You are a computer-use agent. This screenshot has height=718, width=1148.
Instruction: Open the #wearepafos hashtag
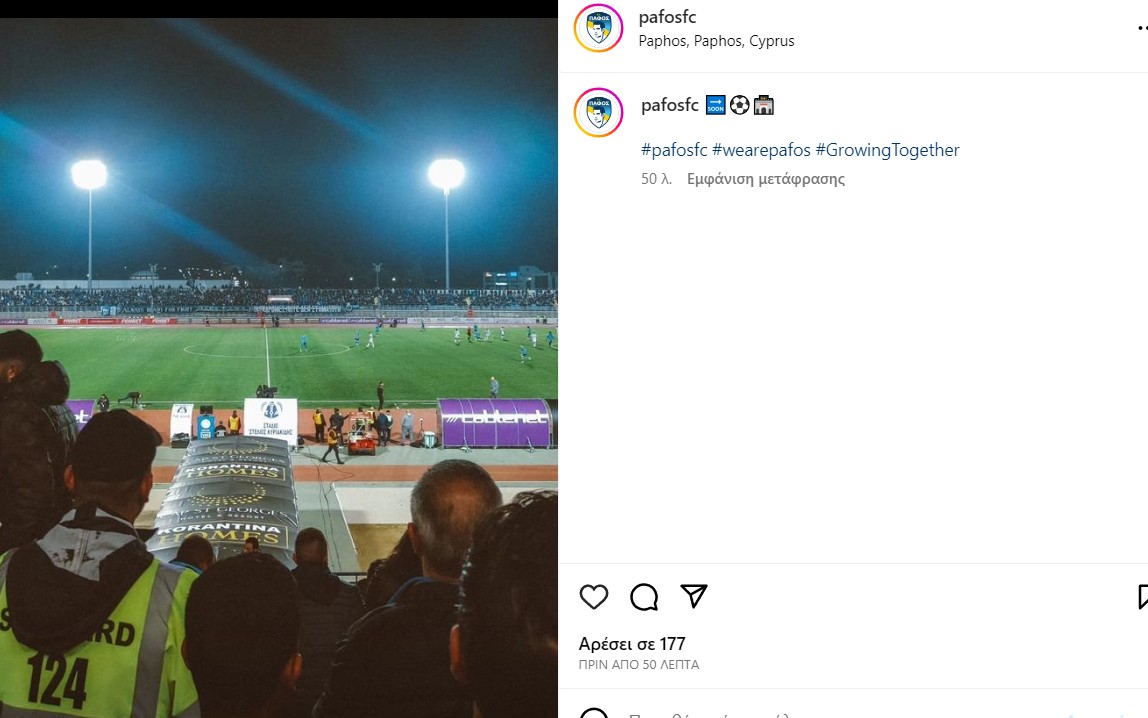(x=761, y=150)
